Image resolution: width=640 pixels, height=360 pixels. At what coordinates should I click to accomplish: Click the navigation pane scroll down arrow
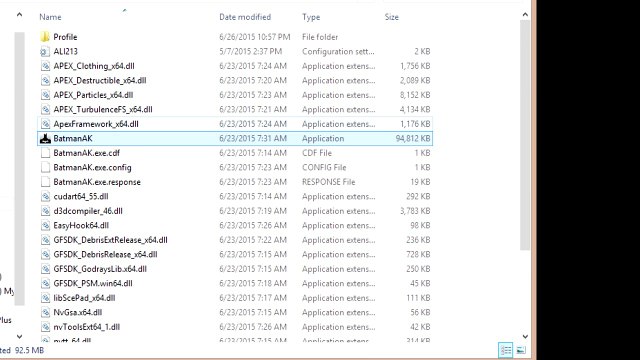tap(19, 337)
